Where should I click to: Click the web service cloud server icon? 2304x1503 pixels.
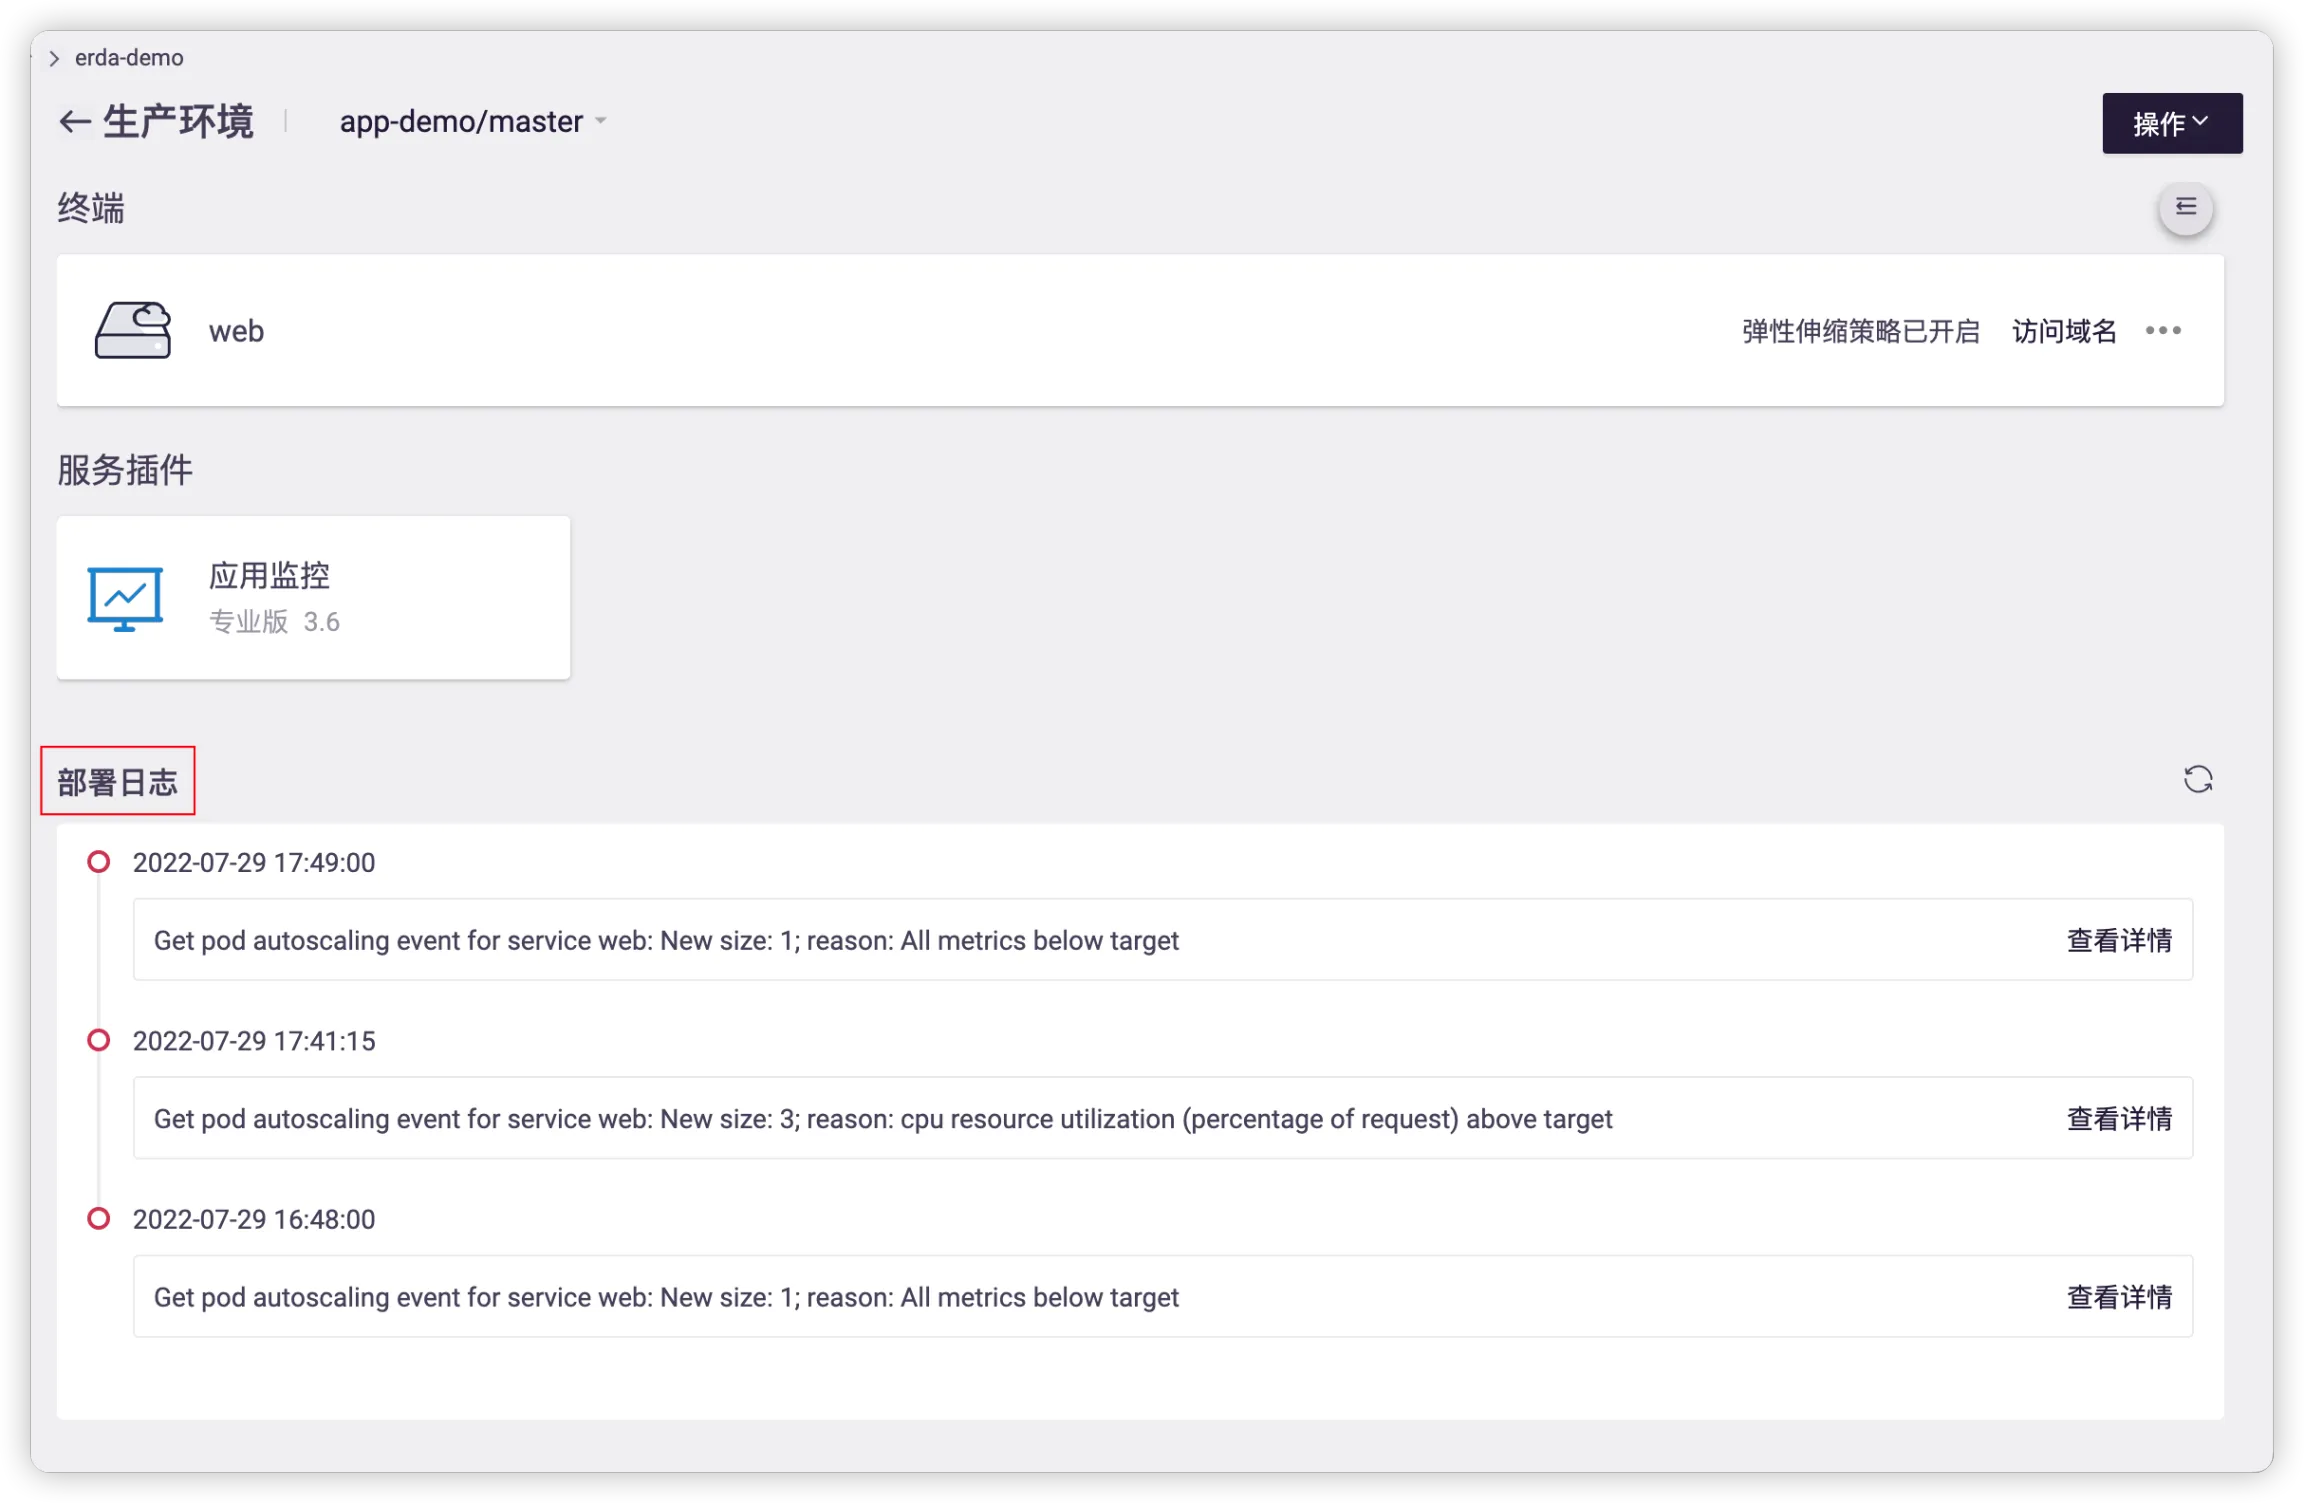(133, 330)
